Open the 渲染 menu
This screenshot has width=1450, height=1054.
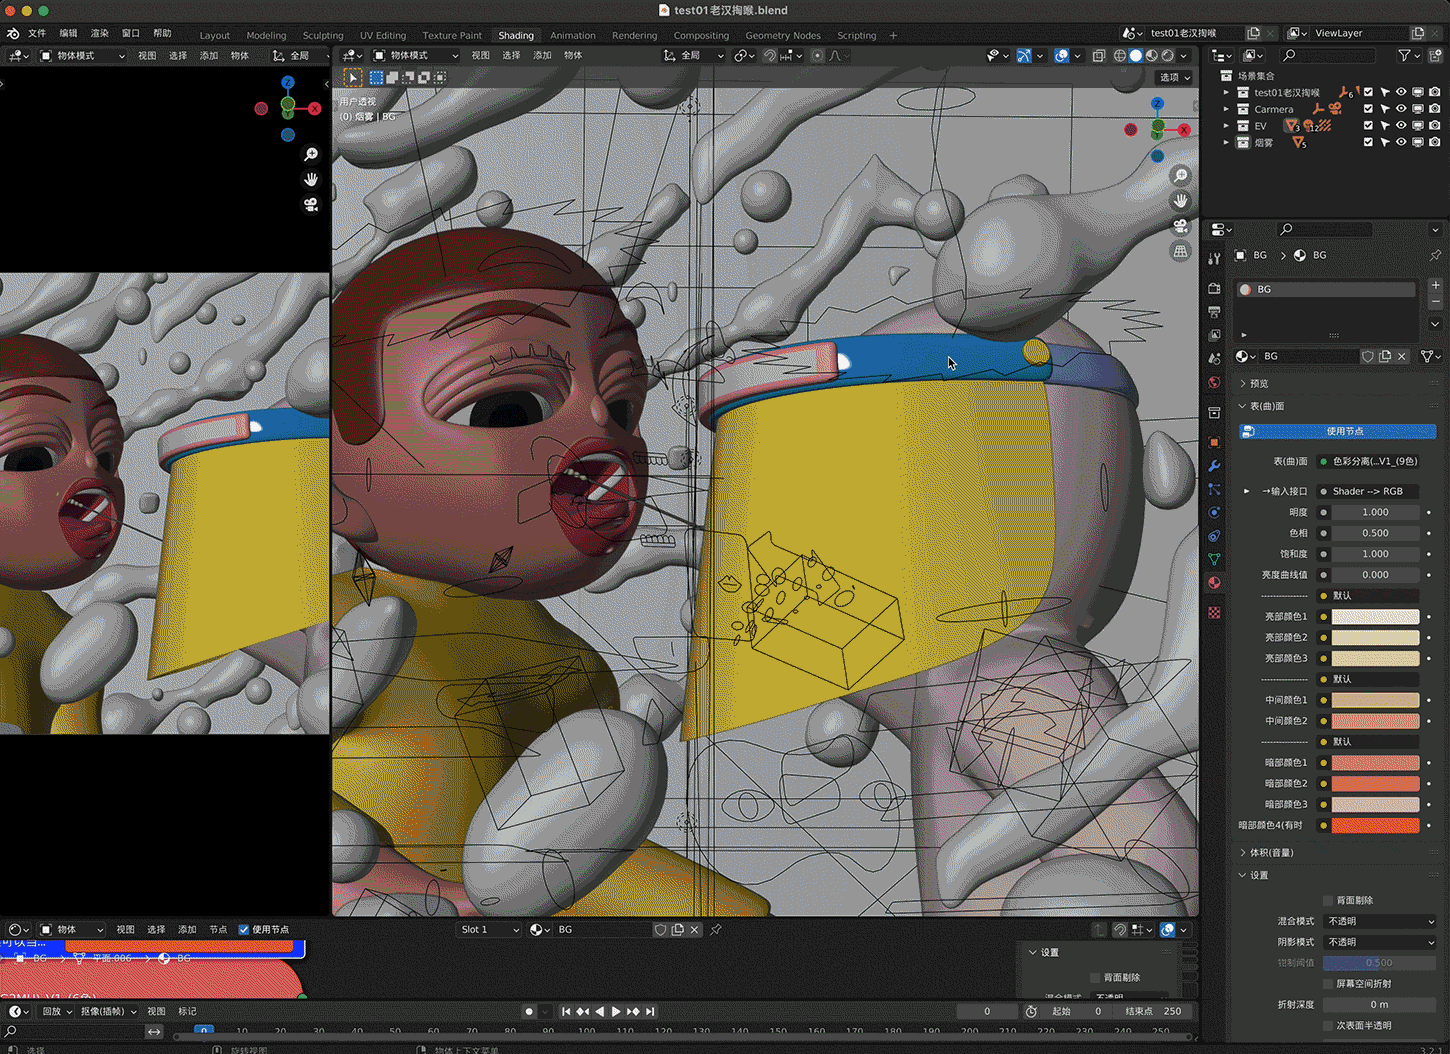(100, 33)
